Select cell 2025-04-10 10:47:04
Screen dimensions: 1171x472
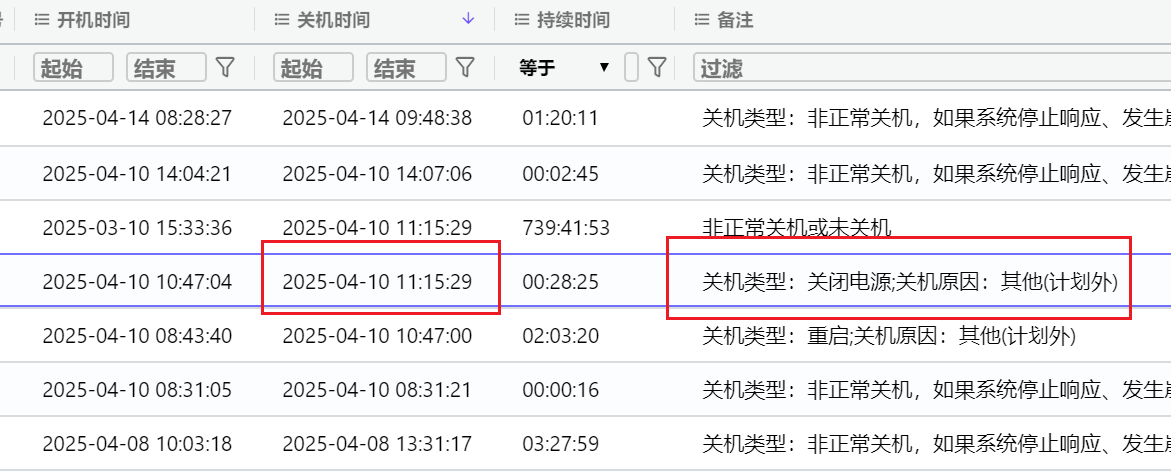pos(137,282)
